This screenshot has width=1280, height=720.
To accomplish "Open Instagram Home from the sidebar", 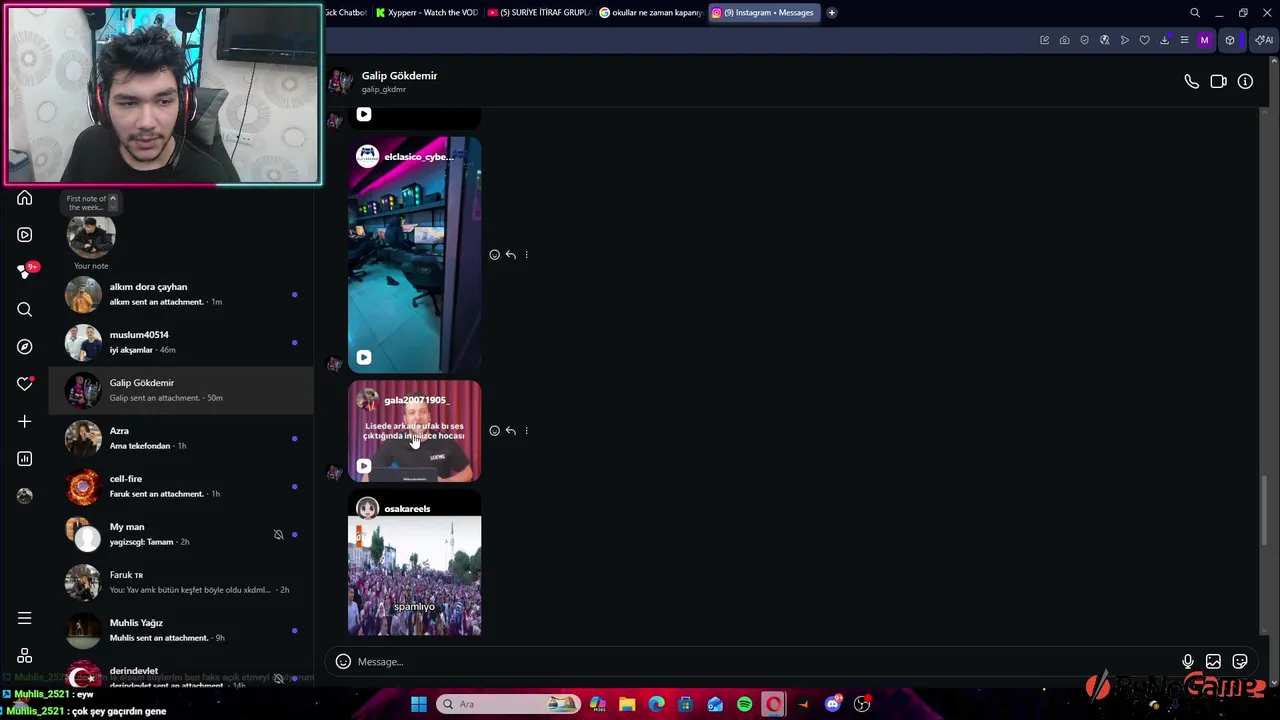I will click(x=24, y=198).
